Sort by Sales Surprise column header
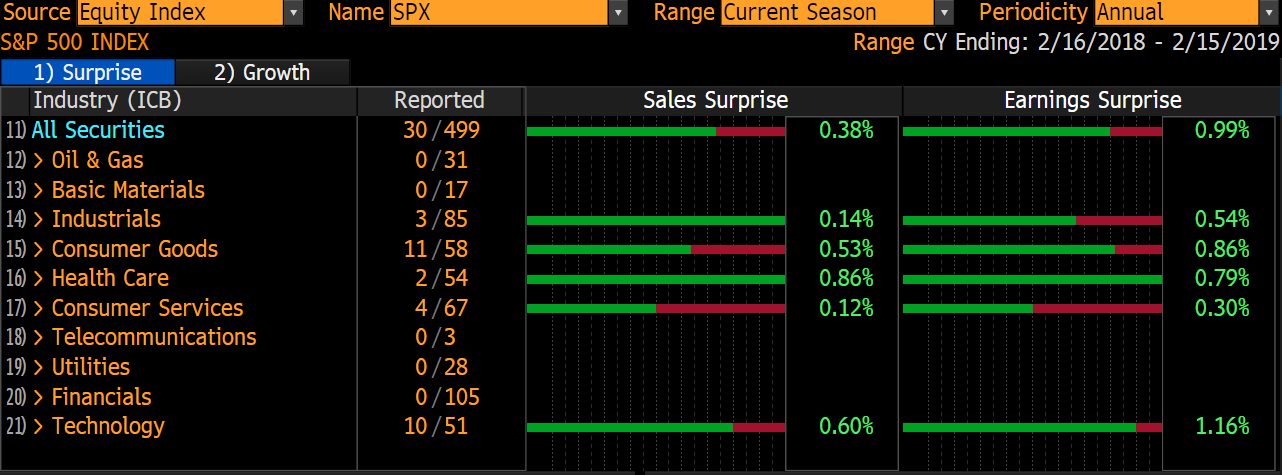1282x475 pixels. tap(715, 100)
